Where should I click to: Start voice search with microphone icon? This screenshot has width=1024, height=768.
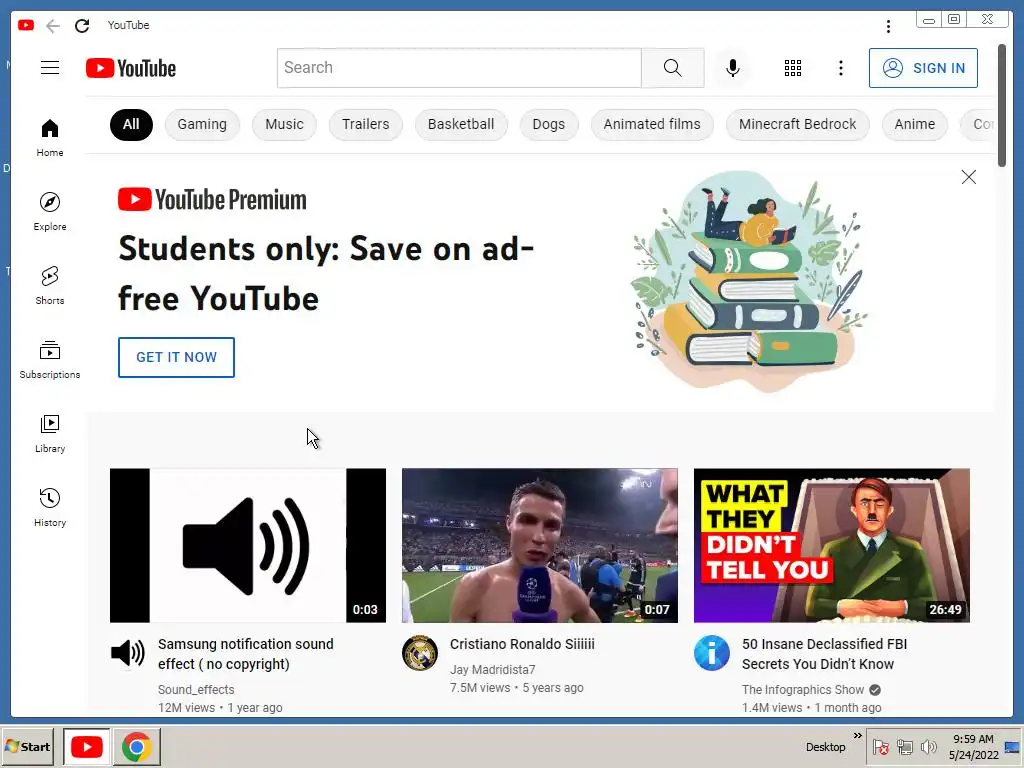click(x=733, y=68)
